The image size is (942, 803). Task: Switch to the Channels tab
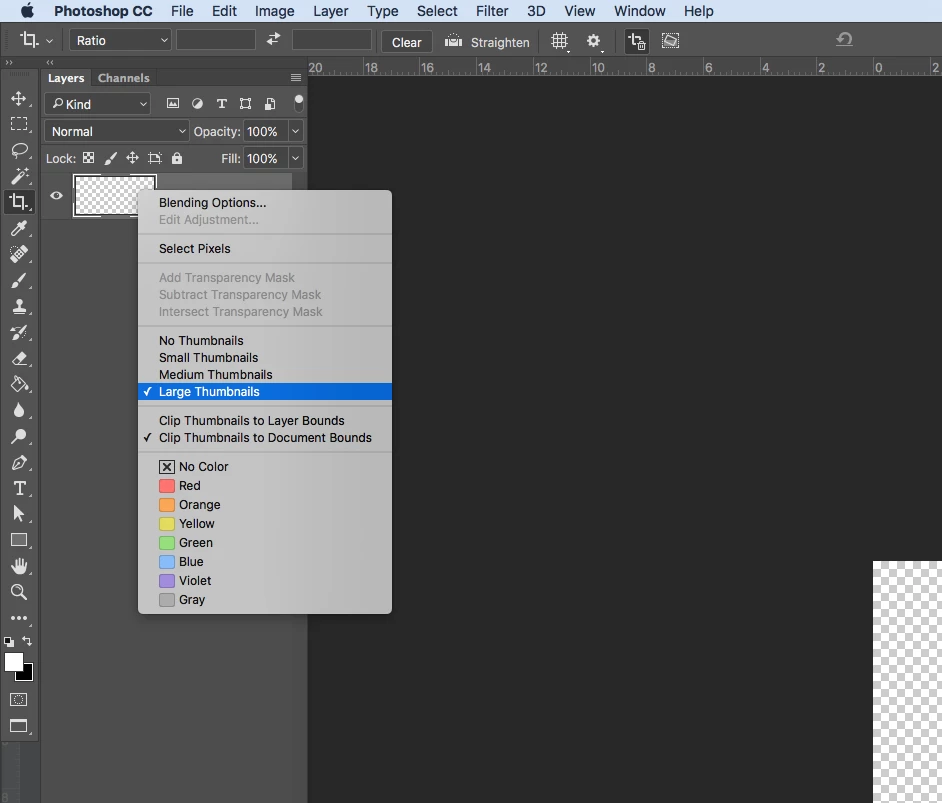tap(124, 77)
